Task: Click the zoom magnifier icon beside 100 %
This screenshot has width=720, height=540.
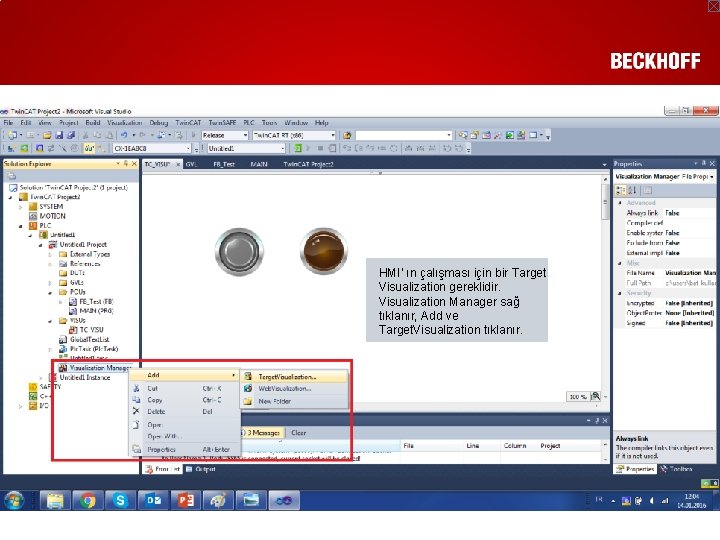Action: coord(596,396)
